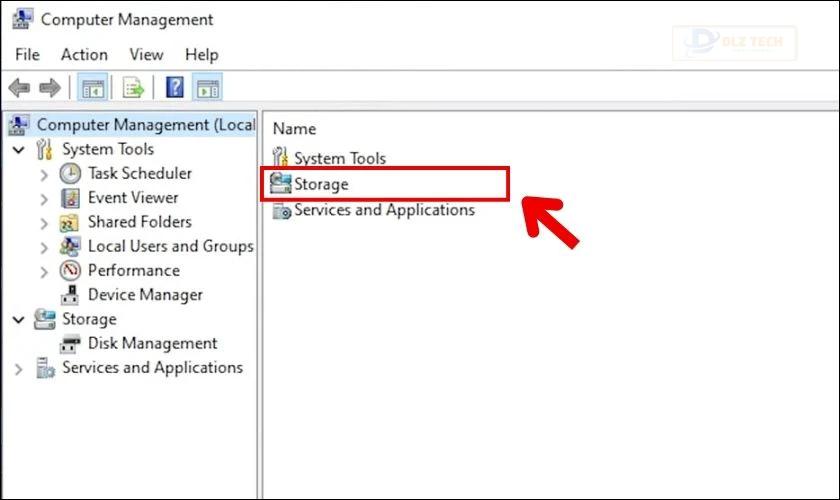
Task: Open the File menu
Action: [x=27, y=55]
